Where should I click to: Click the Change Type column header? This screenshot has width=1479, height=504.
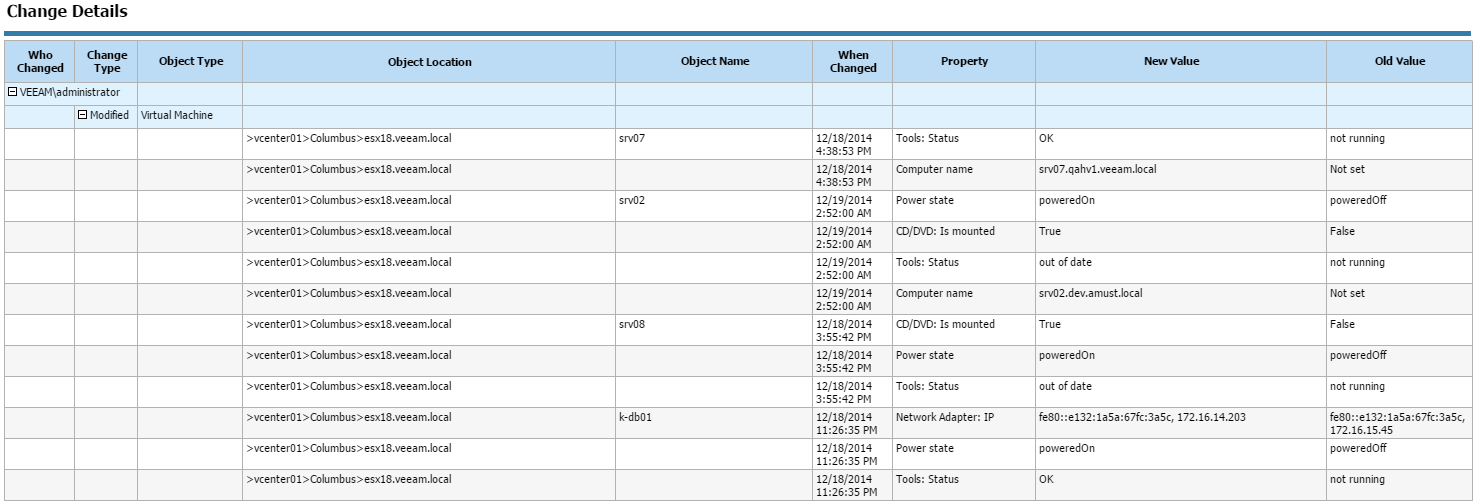pyautogui.click(x=107, y=62)
